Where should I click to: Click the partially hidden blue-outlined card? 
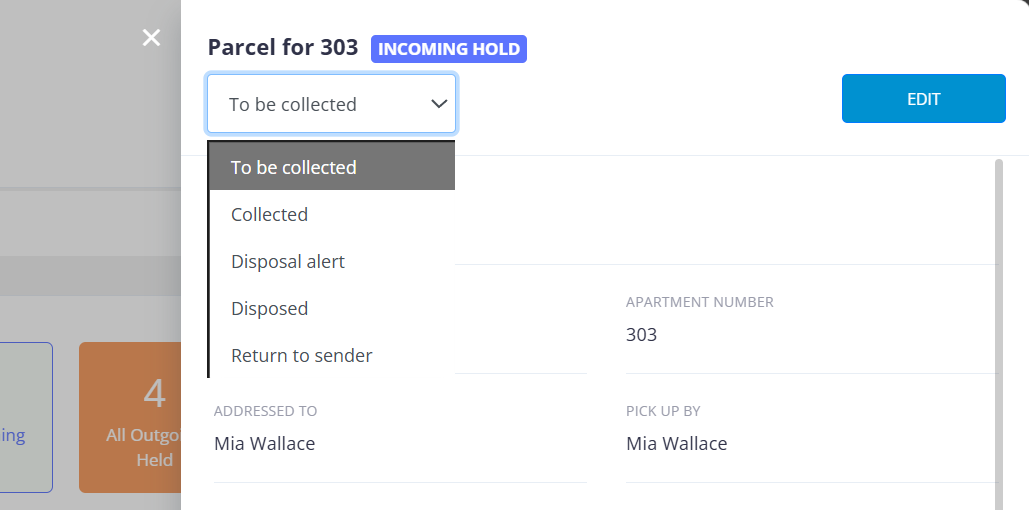[26, 418]
